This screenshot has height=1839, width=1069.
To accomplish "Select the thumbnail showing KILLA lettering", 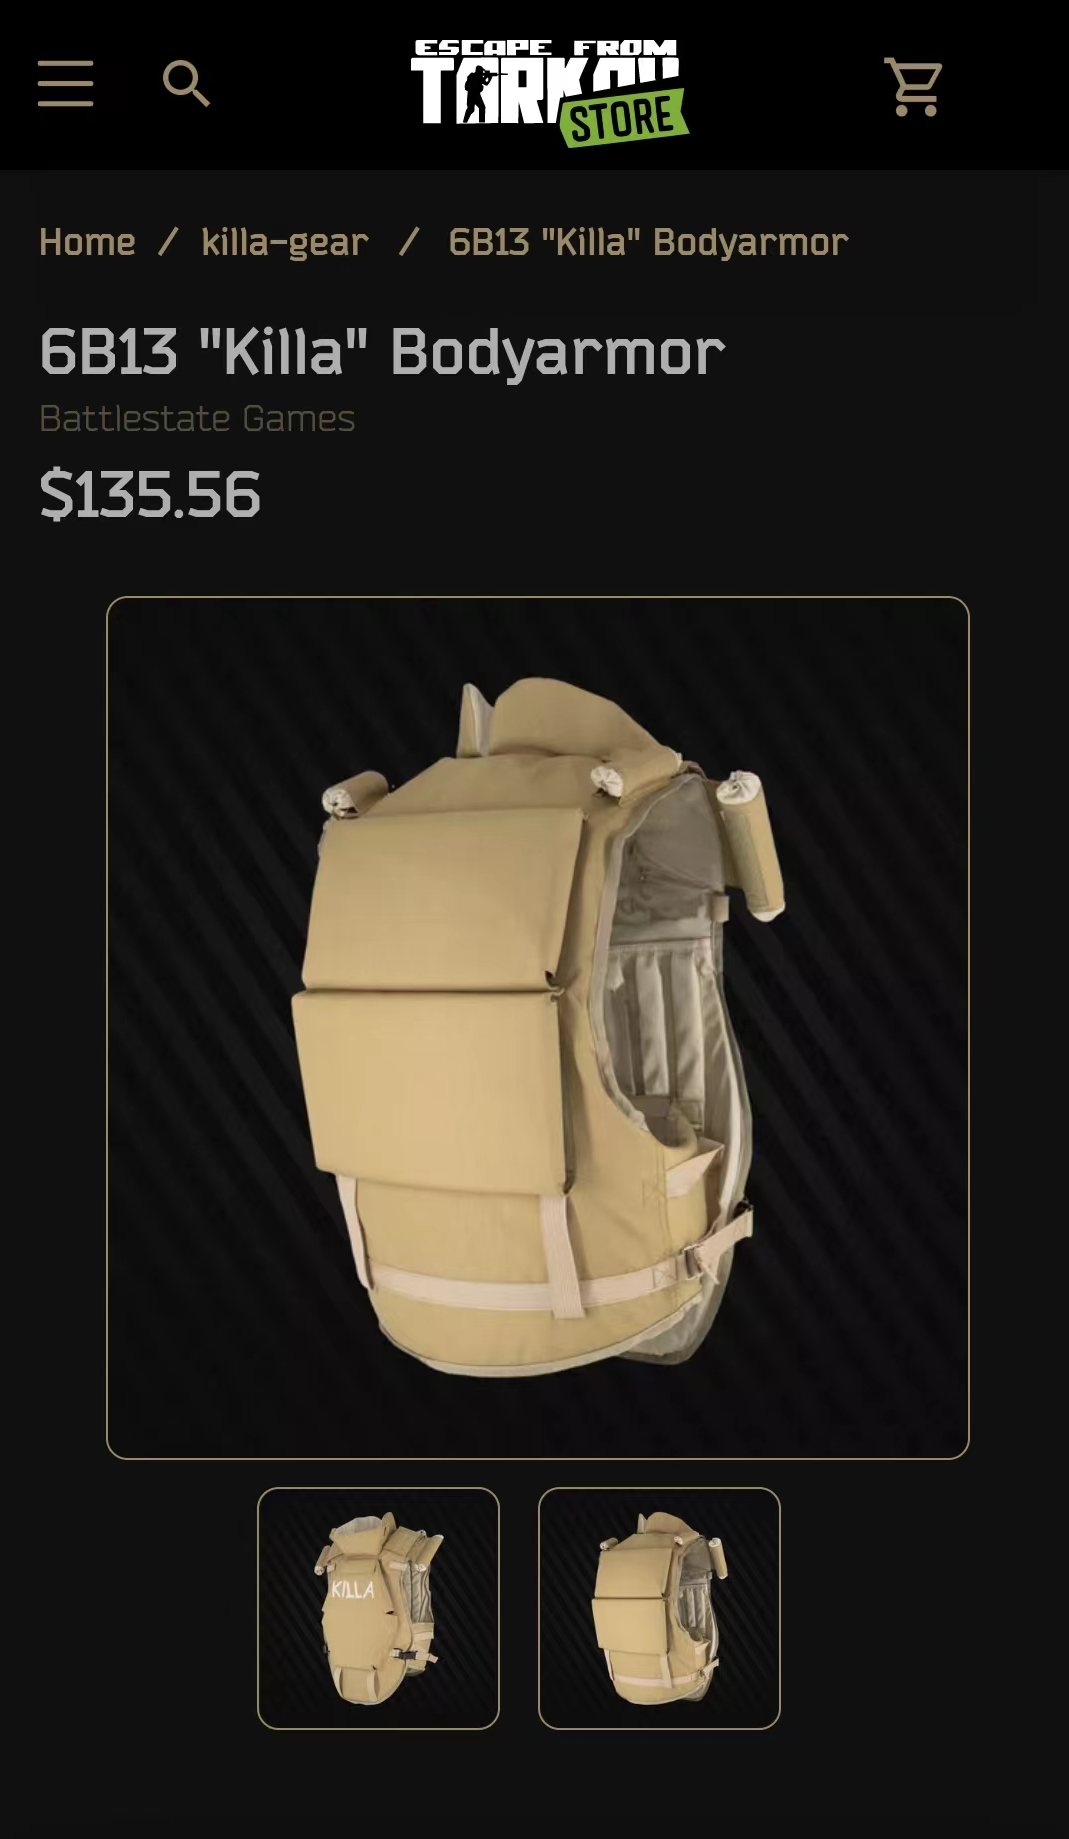I will (378, 1608).
